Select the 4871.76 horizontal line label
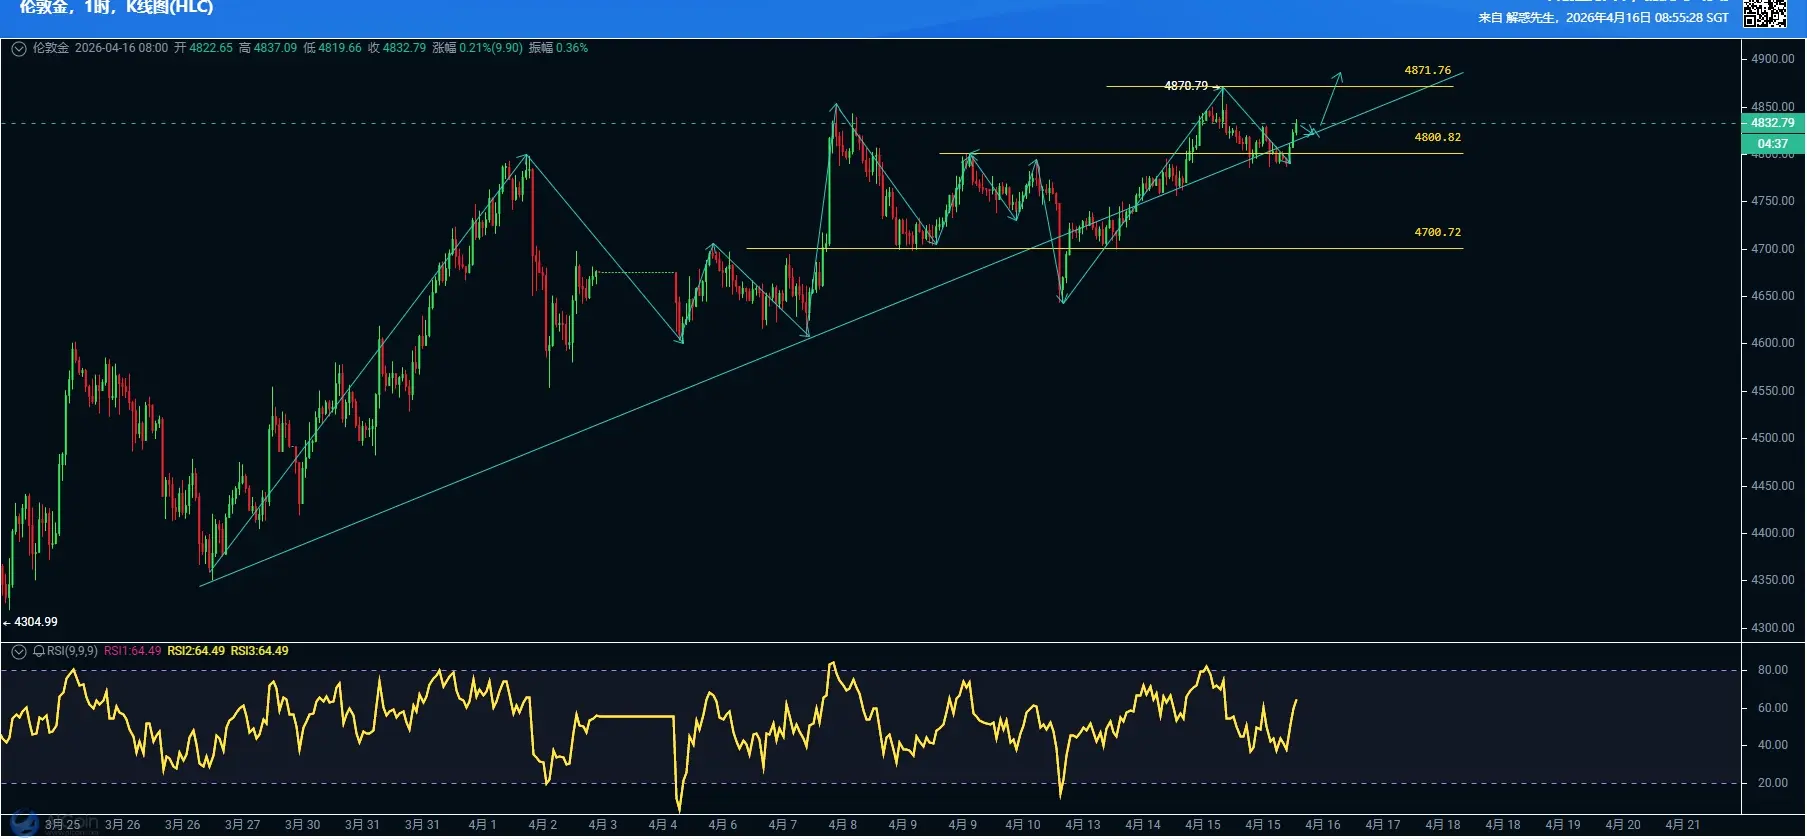 click(1427, 70)
